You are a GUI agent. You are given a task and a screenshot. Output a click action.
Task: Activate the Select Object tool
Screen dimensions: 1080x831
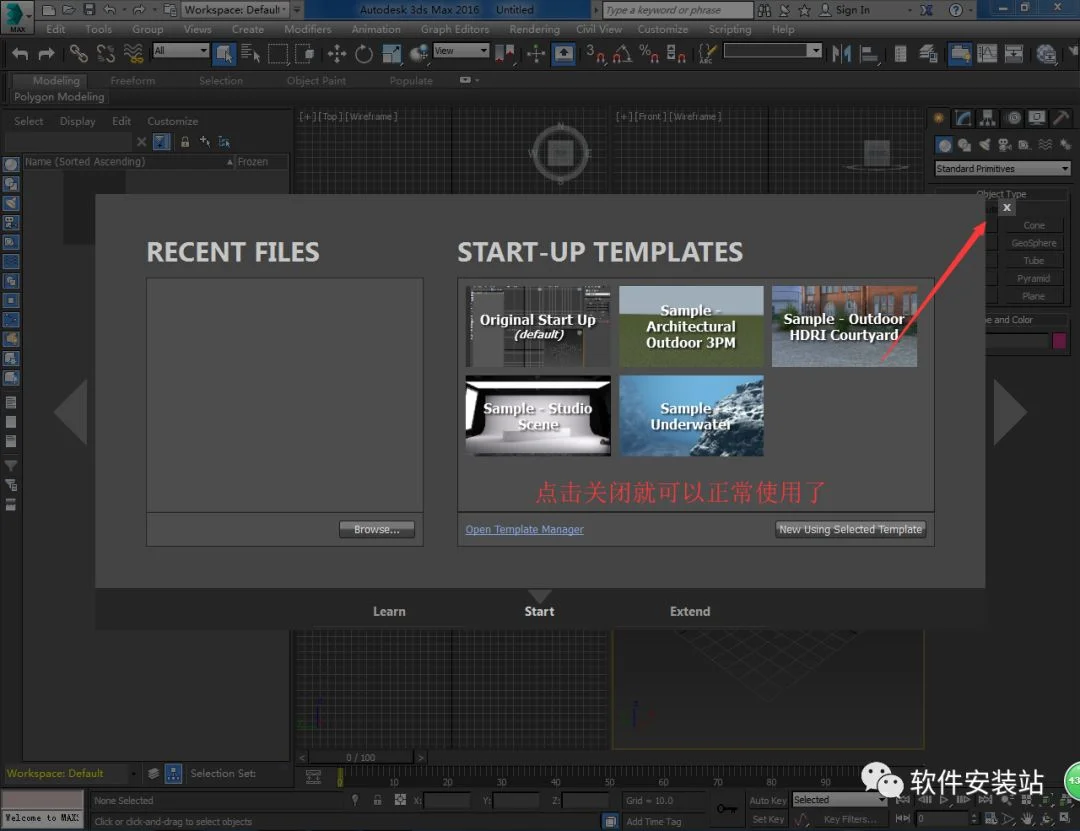(x=224, y=53)
